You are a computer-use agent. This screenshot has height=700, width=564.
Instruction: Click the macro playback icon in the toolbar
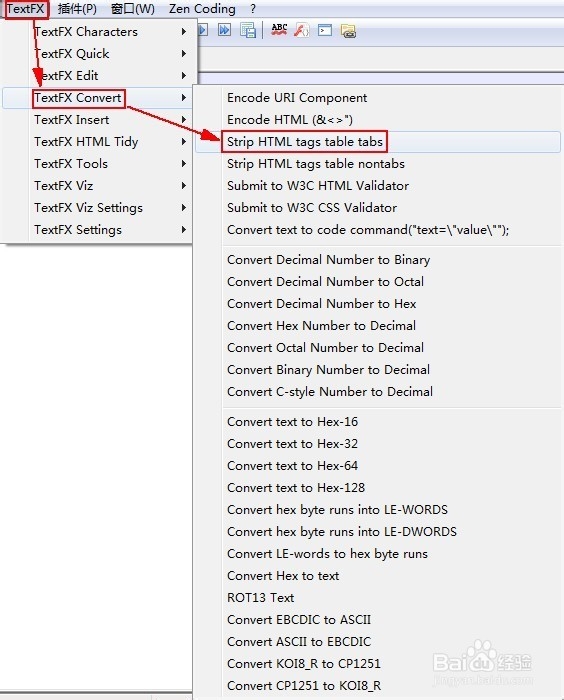(x=203, y=30)
